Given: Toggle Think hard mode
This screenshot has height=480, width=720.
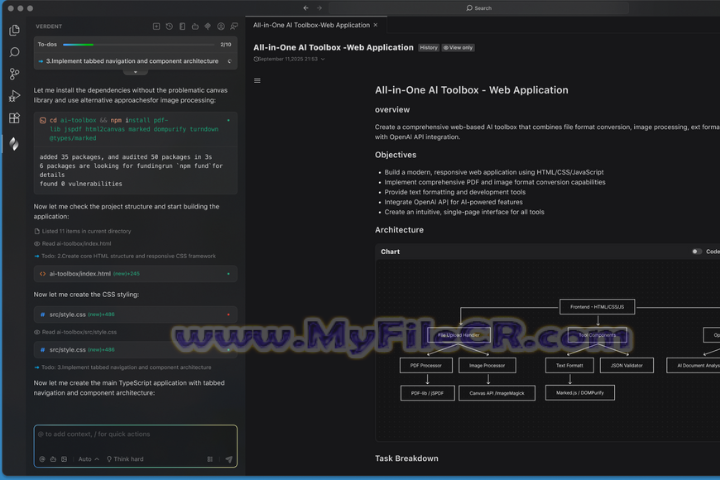Looking at the screenshot, I should [125, 459].
